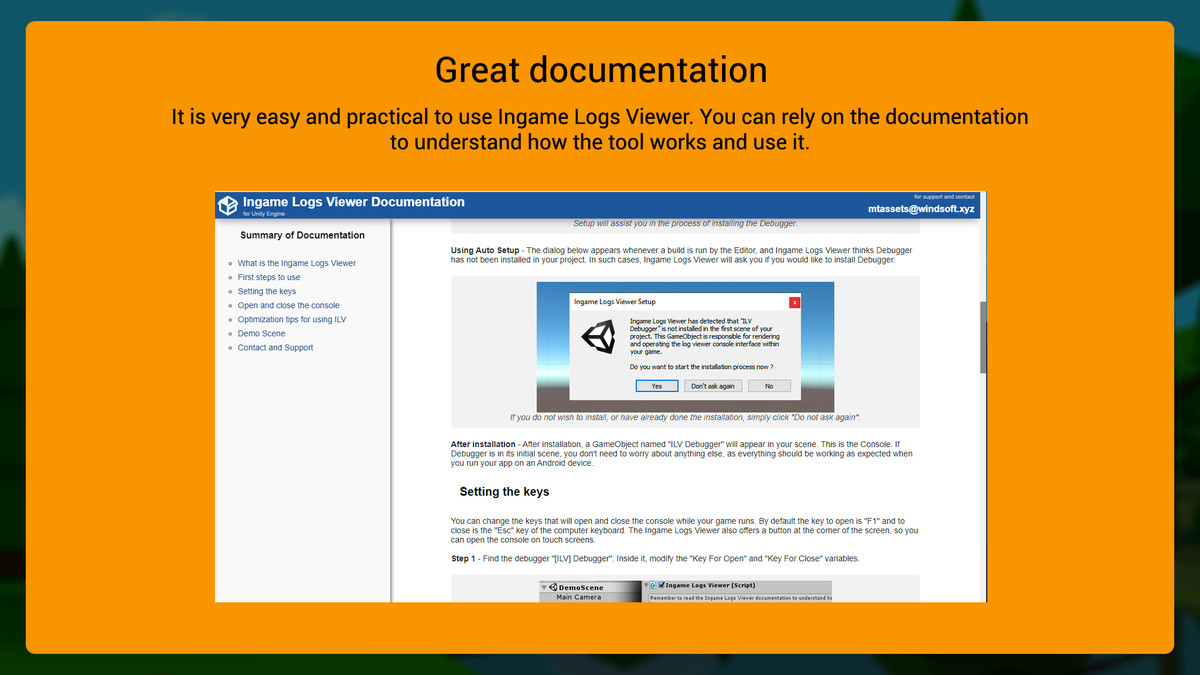Click the "Don't ask again" button
The image size is (1200, 675).
click(713, 386)
